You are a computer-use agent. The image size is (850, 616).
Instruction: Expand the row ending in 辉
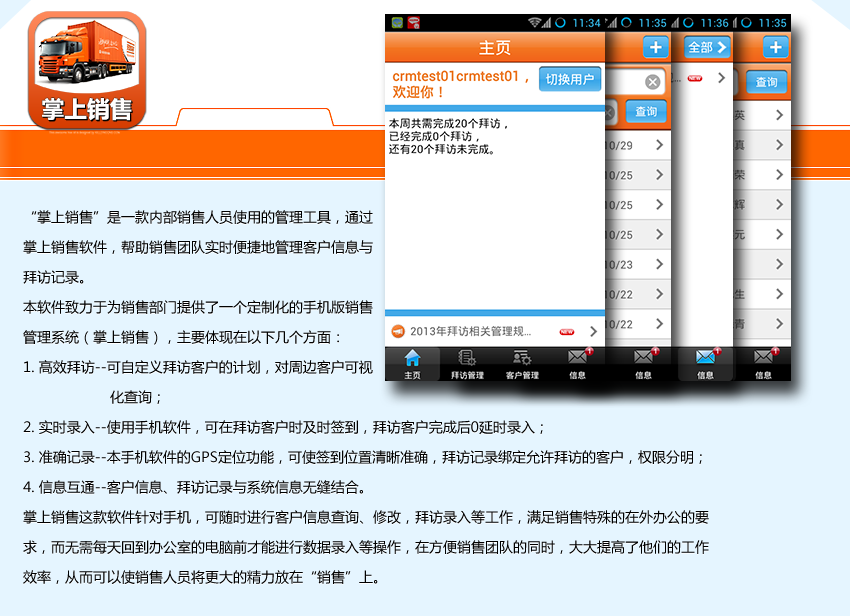[780, 204]
